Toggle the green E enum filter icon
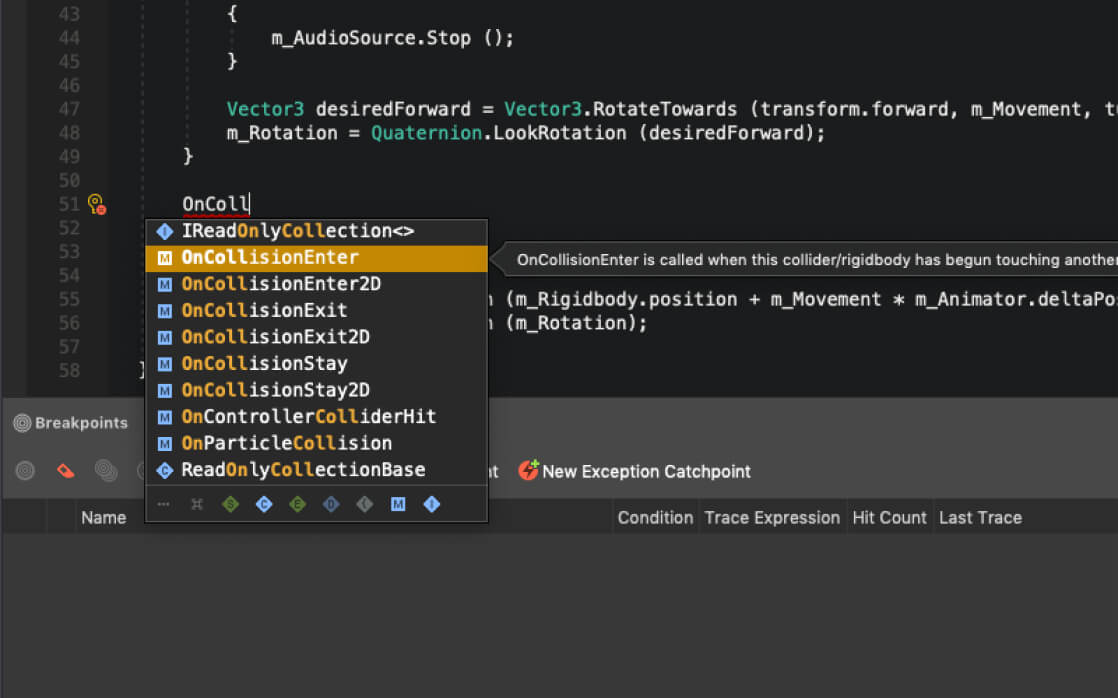1118x698 pixels. point(297,505)
